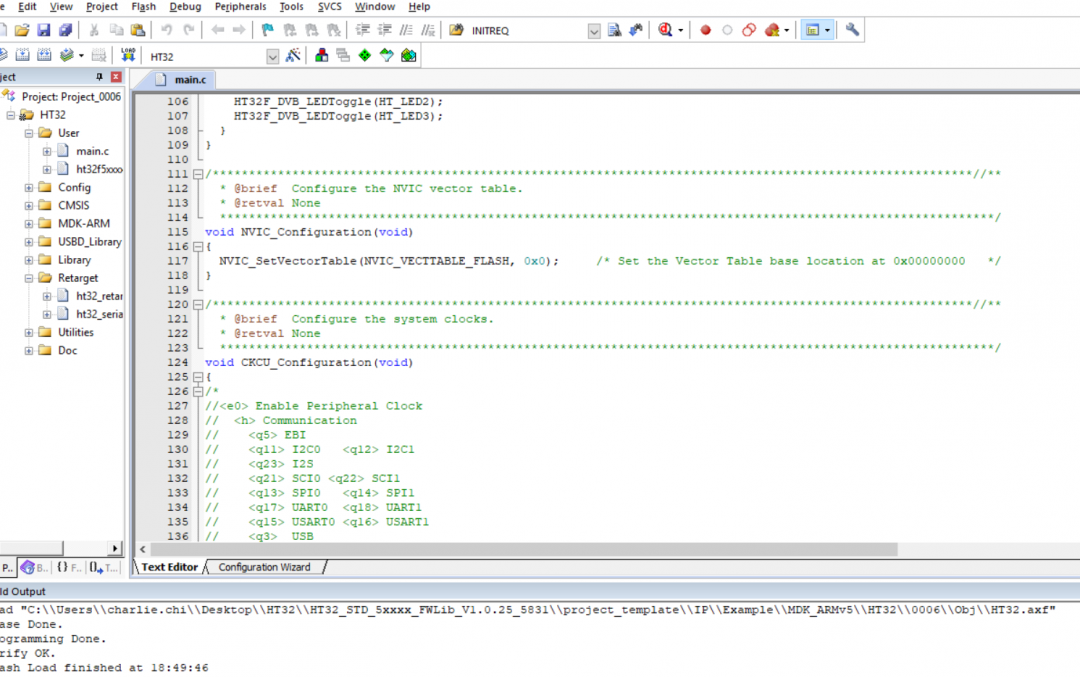The height and width of the screenshot is (677, 1080).
Task: Open the Edit menu
Action: click(x=28, y=7)
